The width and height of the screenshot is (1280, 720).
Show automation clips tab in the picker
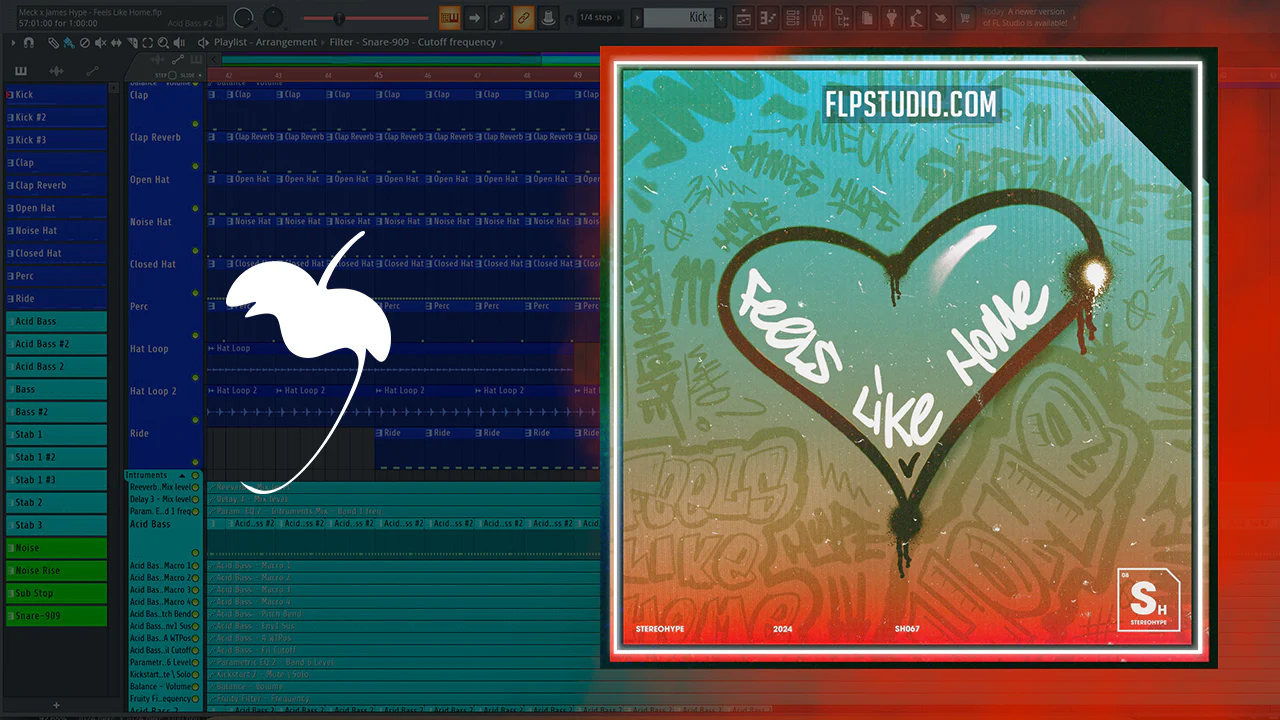click(92, 71)
